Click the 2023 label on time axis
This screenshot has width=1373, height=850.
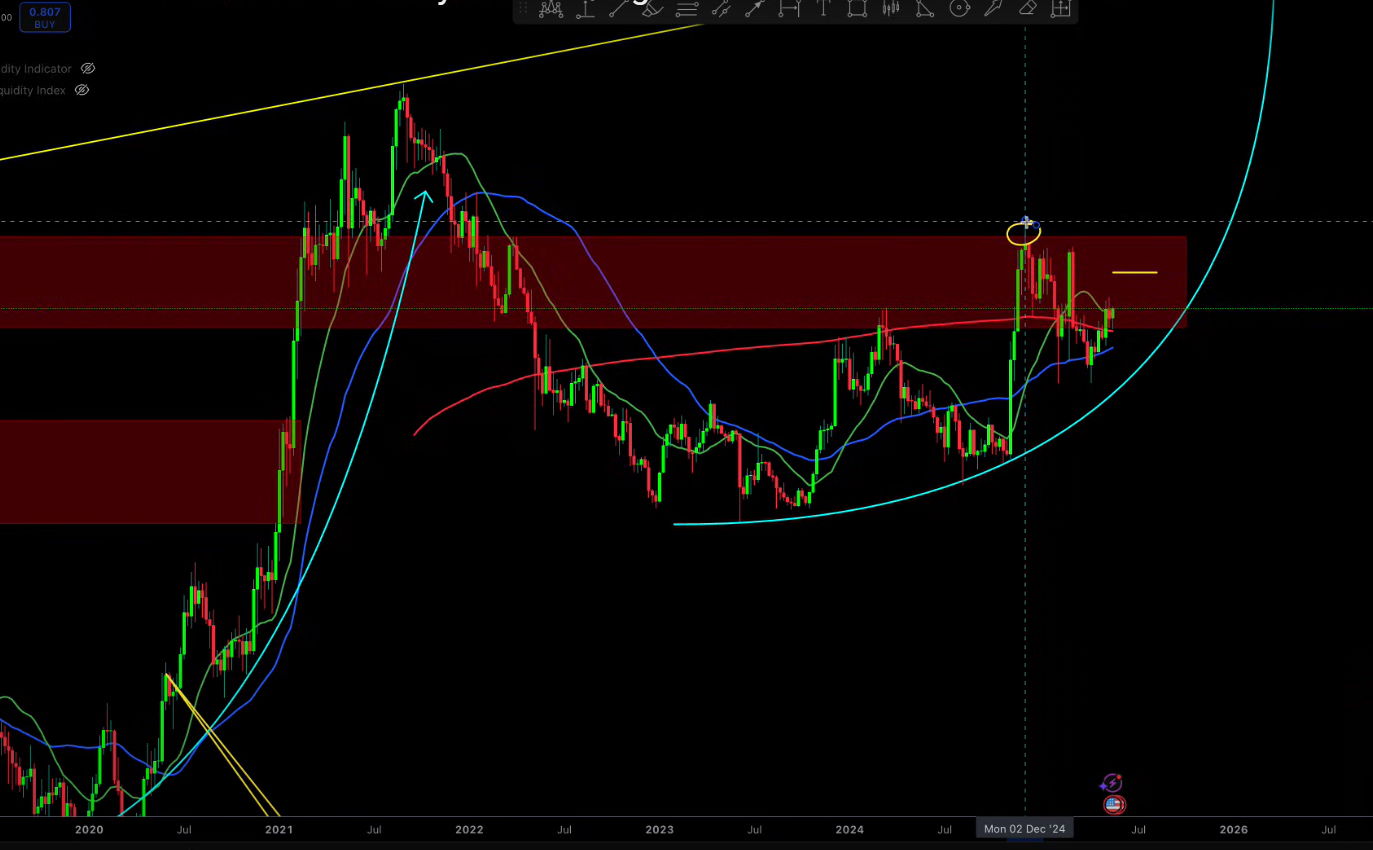(660, 829)
